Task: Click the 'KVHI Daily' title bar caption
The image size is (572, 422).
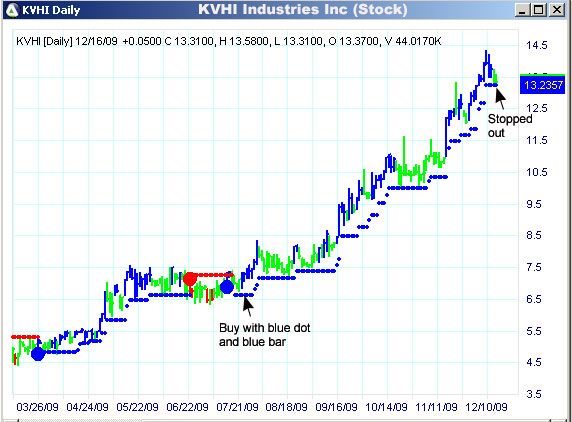Action: (51, 10)
